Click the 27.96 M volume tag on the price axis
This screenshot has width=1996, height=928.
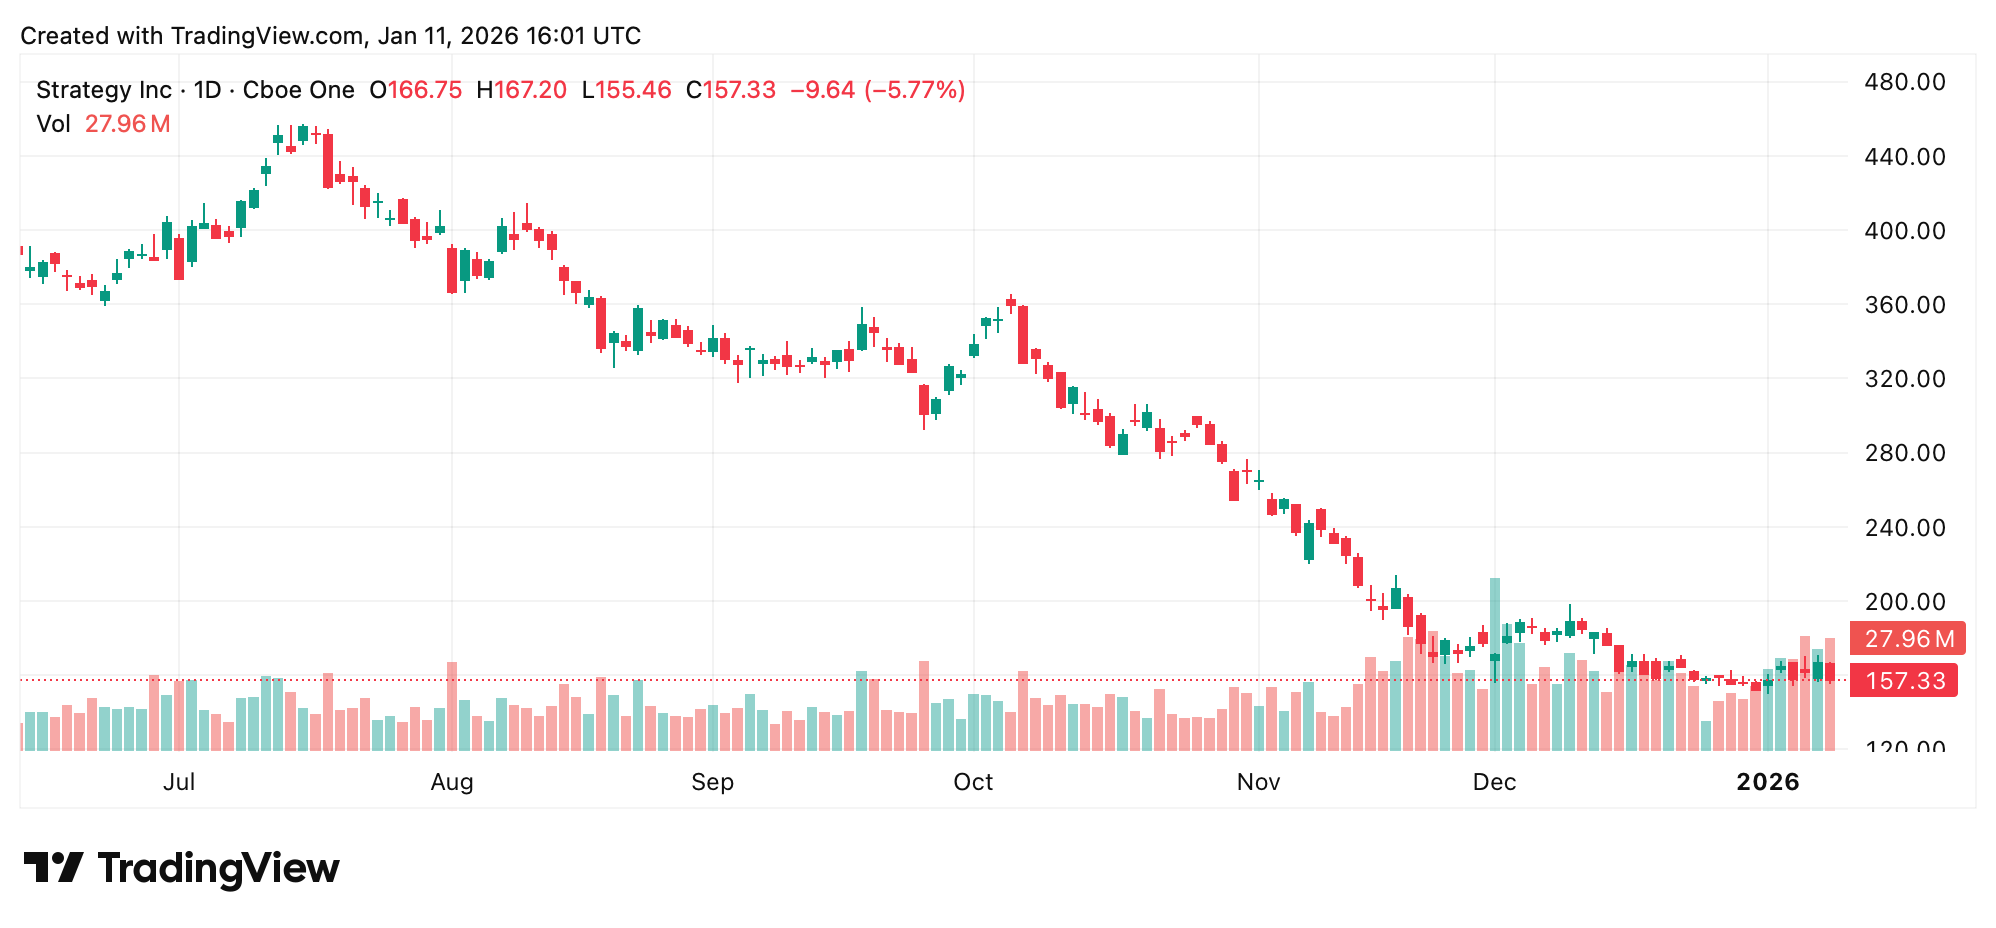pyautogui.click(x=1907, y=638)
